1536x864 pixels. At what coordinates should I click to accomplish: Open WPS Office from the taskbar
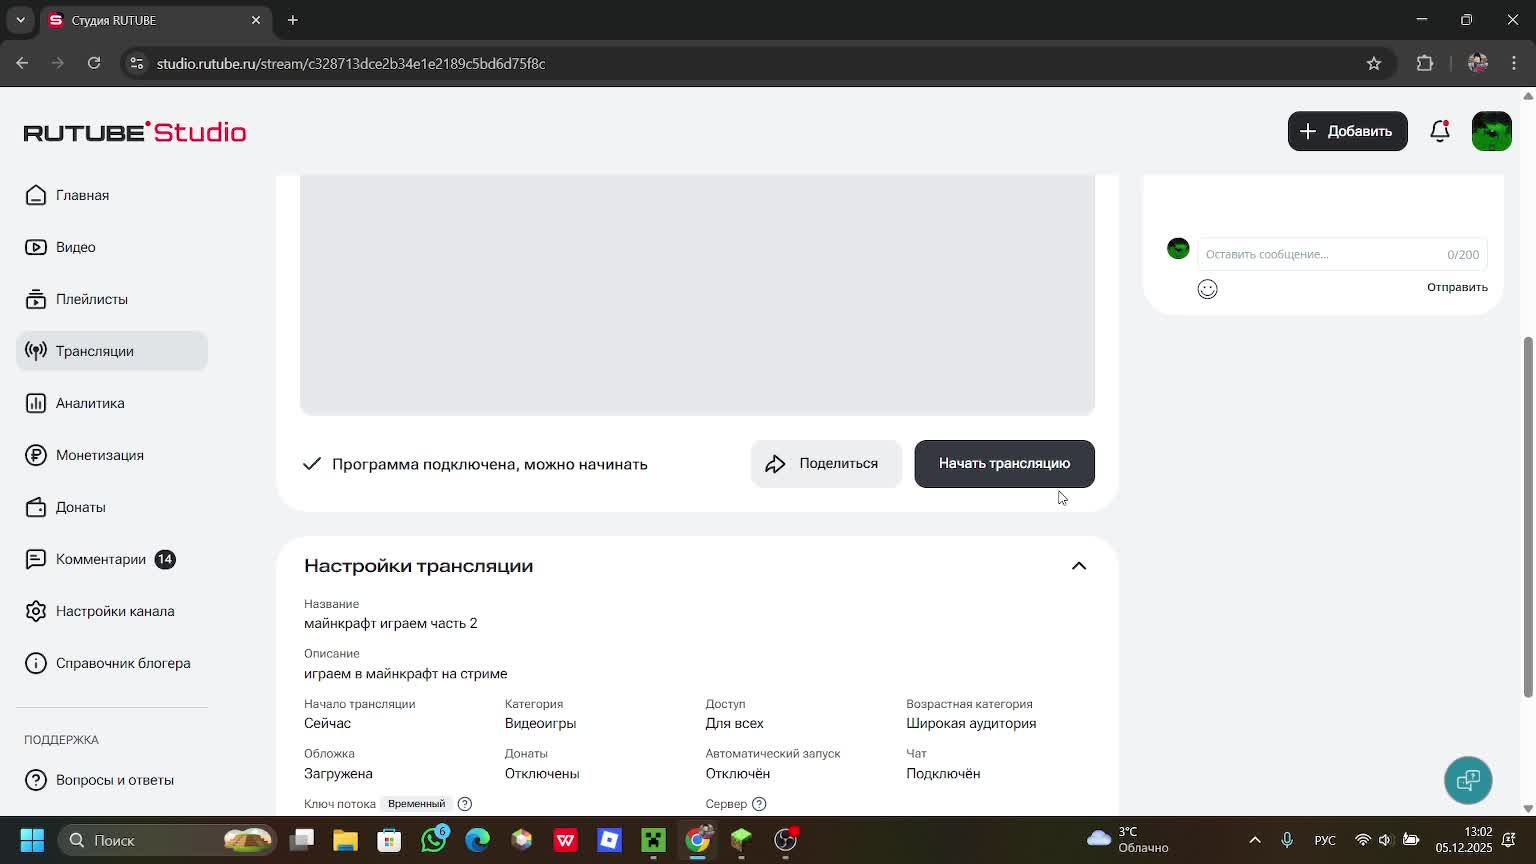[566, 840]
